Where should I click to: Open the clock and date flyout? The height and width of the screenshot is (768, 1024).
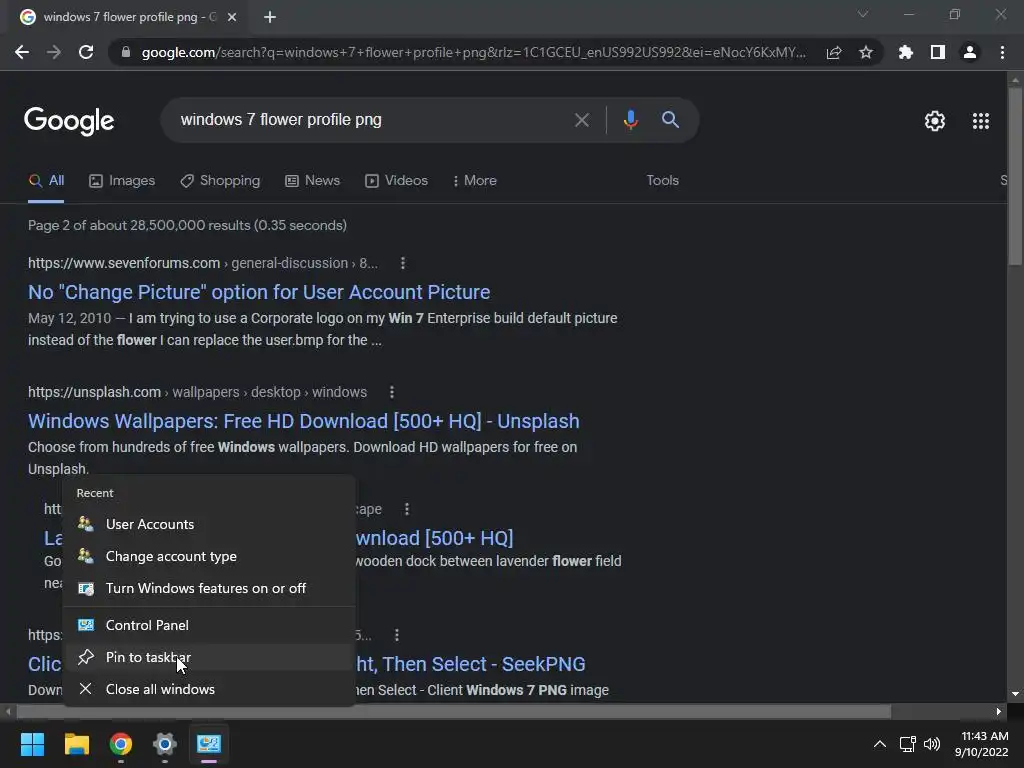click(982, 744)
